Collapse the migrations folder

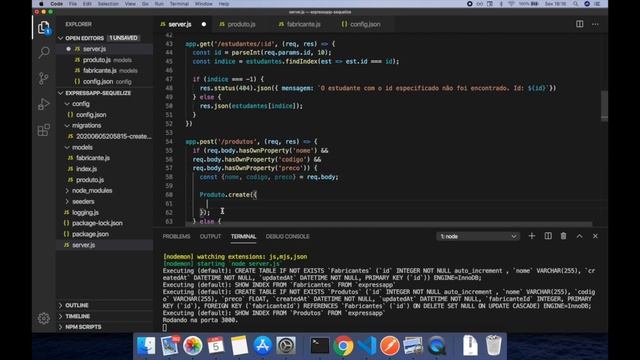(67, 126)
